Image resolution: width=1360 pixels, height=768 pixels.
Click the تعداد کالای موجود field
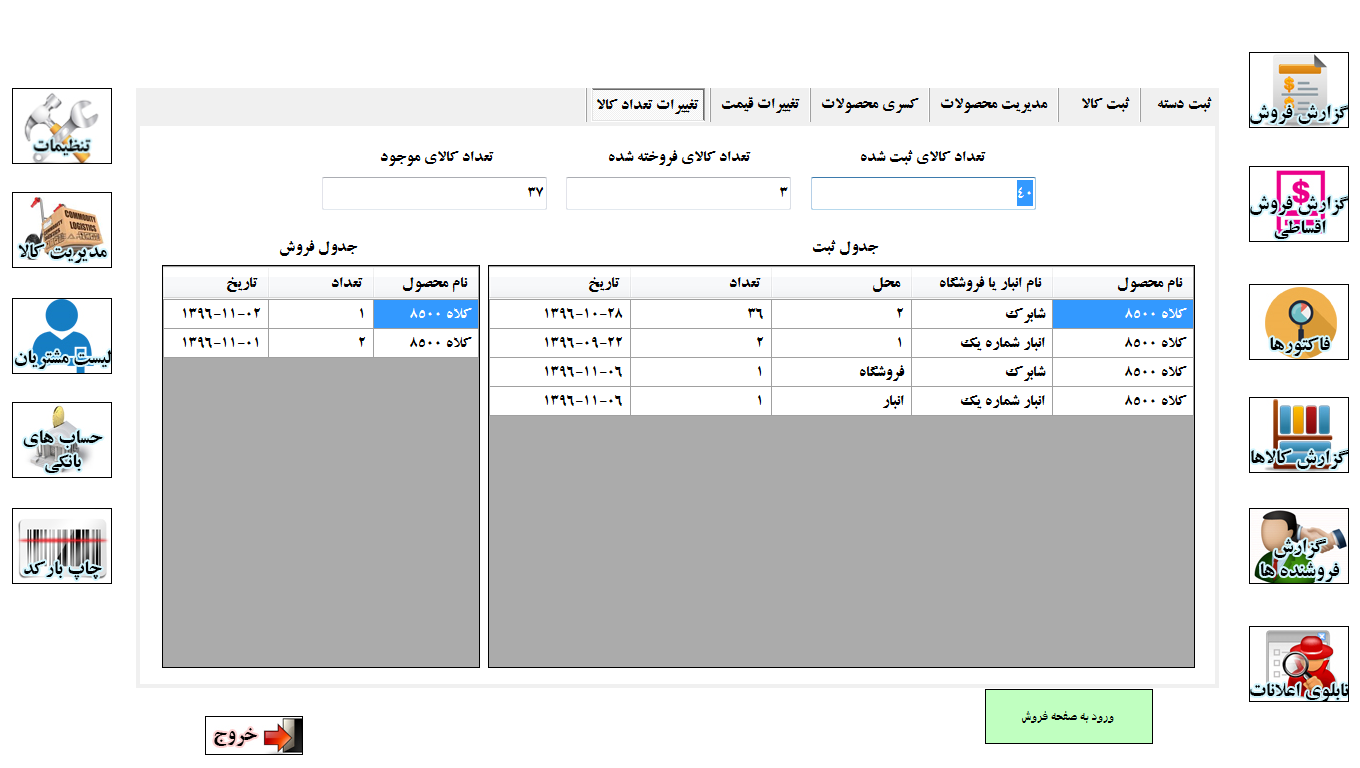pyautogui.click(x=434, y=193)
